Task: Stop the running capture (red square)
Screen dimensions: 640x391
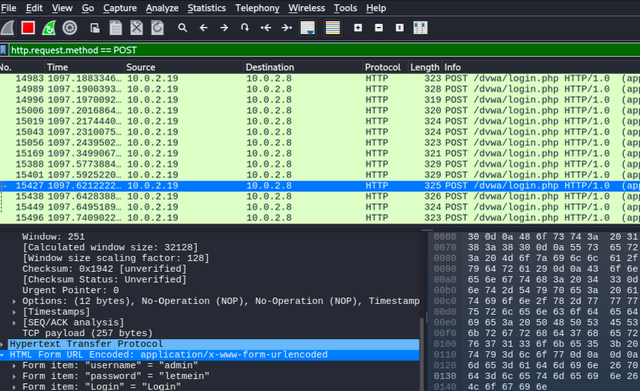Action: [28, 28]
